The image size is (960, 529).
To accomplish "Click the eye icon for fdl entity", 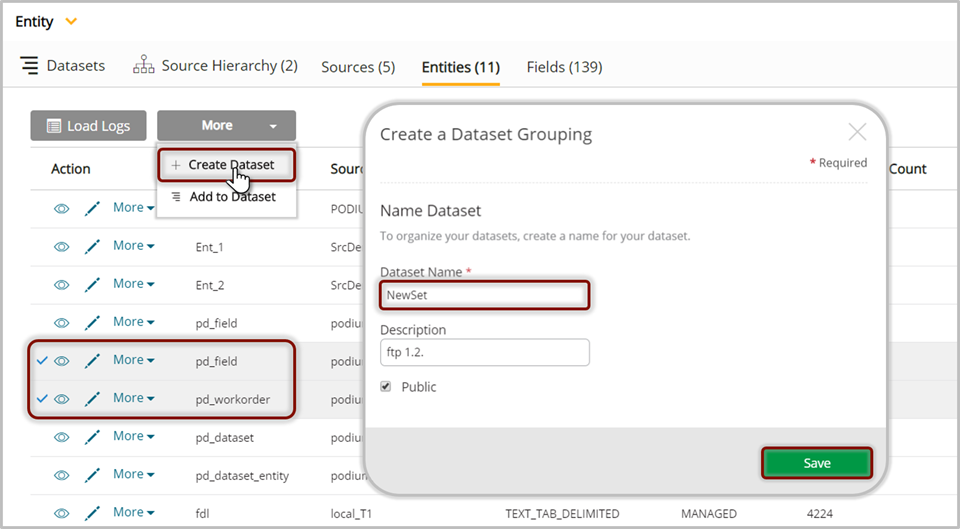I will point(61,513).
